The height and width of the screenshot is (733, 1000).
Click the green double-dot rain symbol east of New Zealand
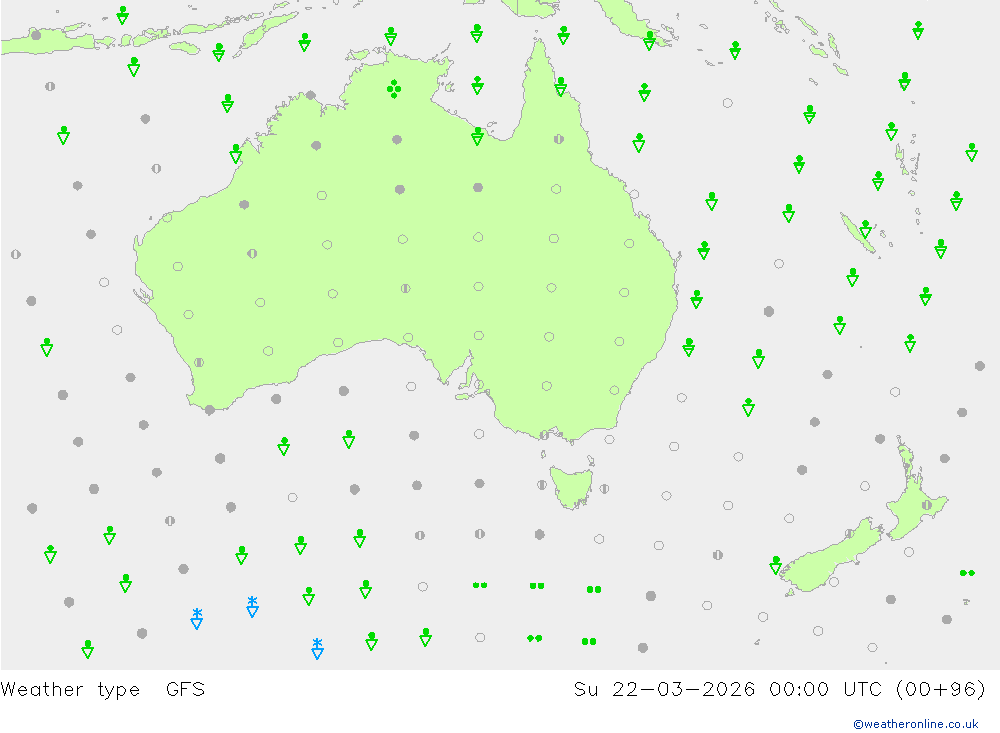click(967, 573)
